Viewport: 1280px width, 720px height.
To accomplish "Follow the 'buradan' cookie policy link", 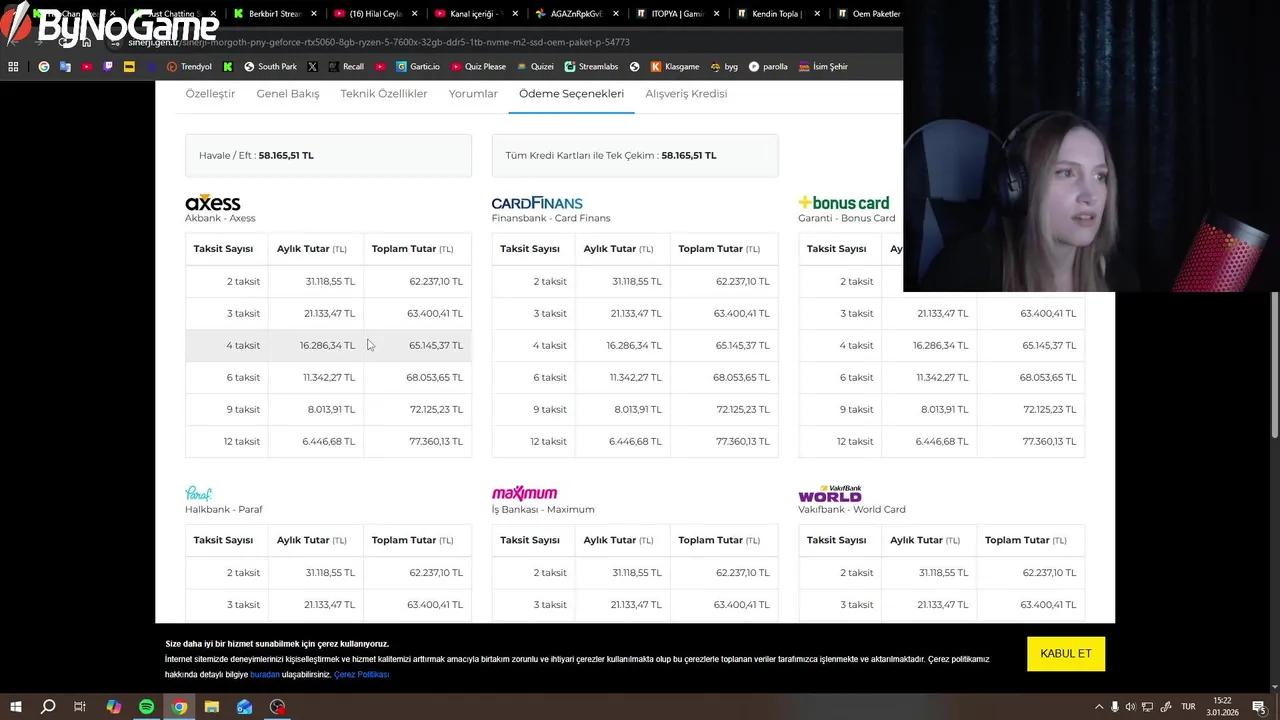I will click(265, 675).
